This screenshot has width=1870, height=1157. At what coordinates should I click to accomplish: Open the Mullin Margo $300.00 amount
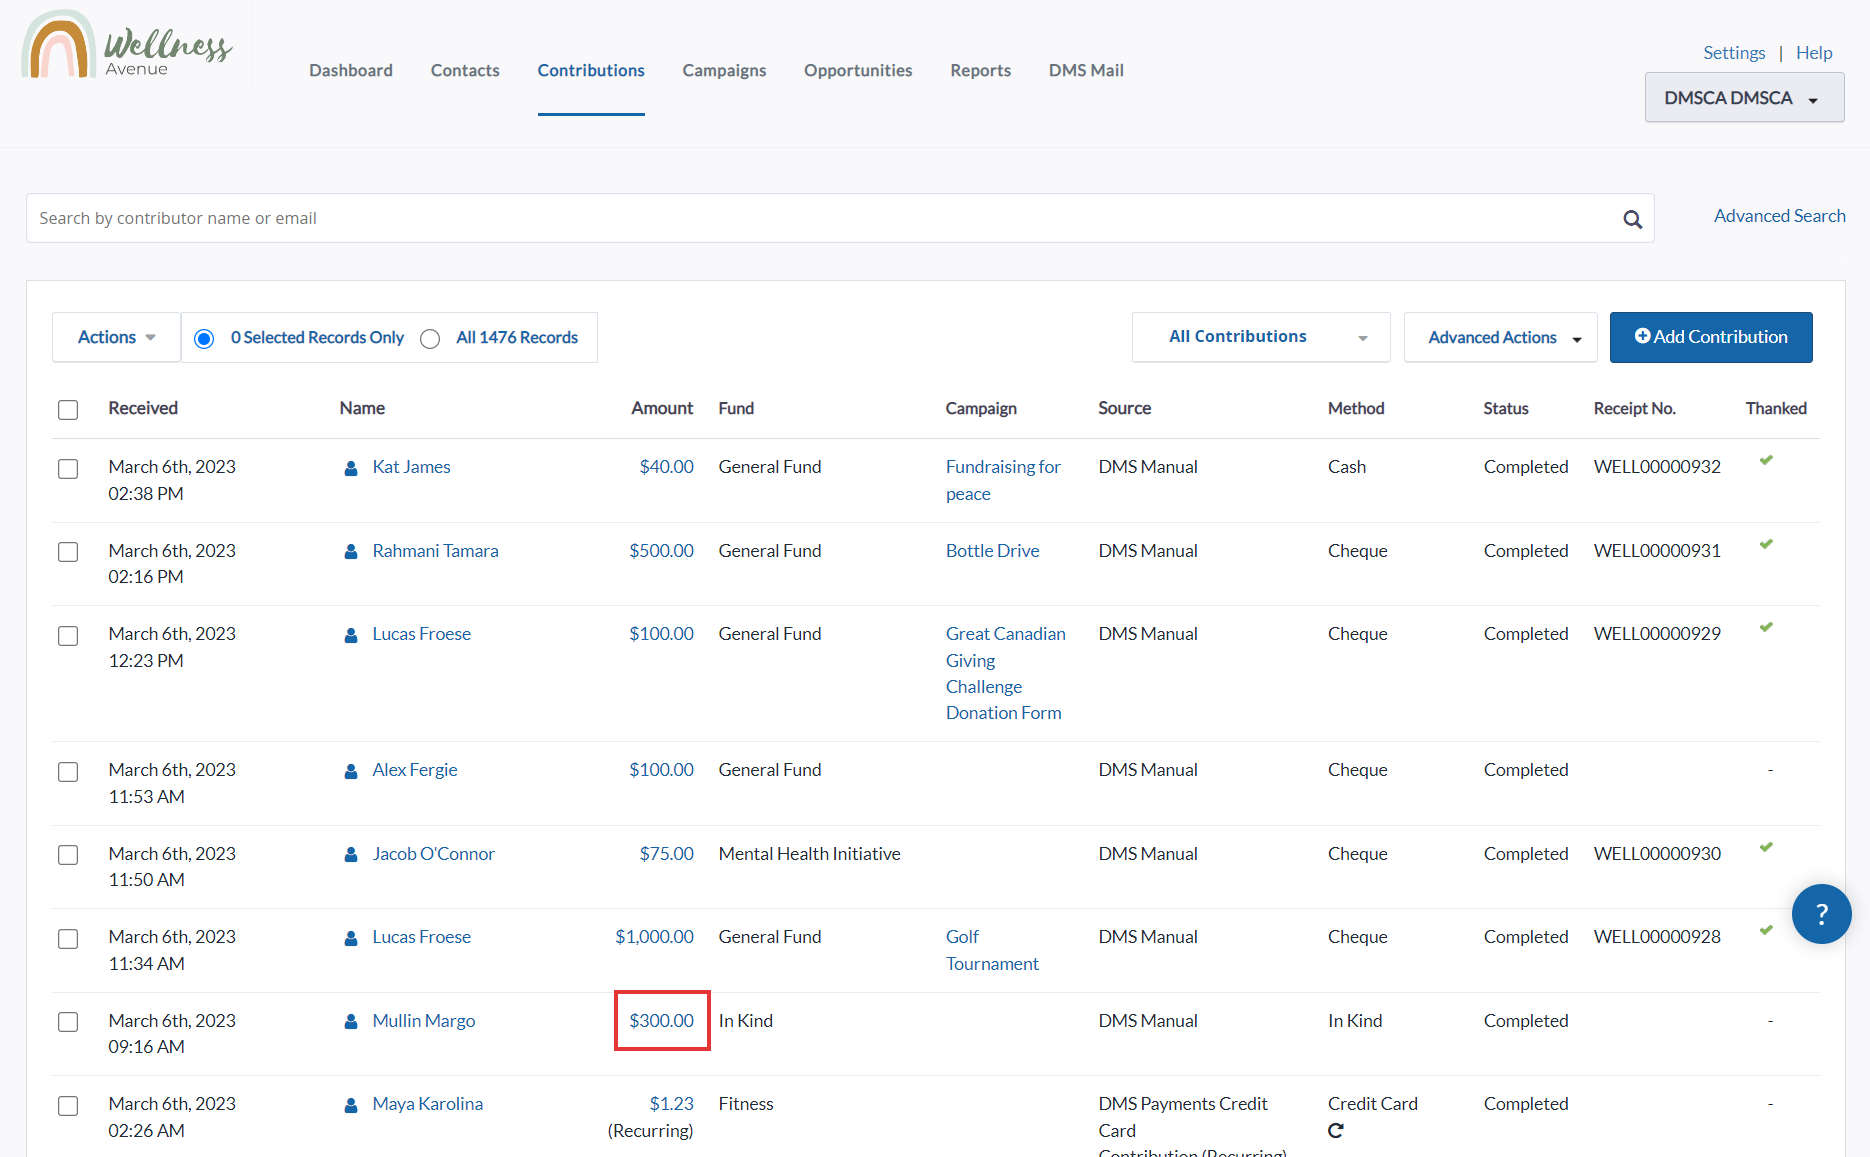tap(661, 1021)
